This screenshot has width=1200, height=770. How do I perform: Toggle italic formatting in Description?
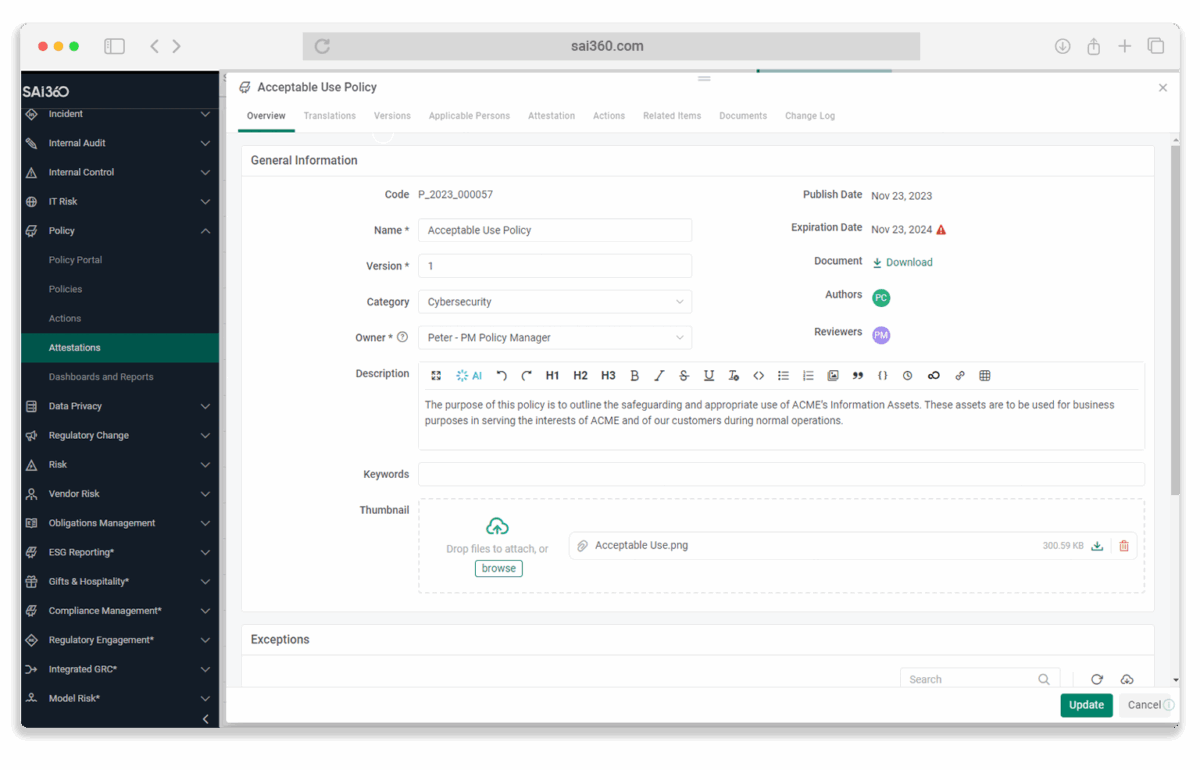(659, 376)
